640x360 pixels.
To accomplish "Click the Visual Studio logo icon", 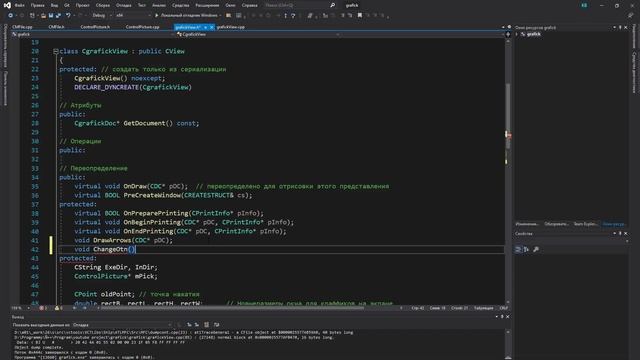I will [7, 5].
